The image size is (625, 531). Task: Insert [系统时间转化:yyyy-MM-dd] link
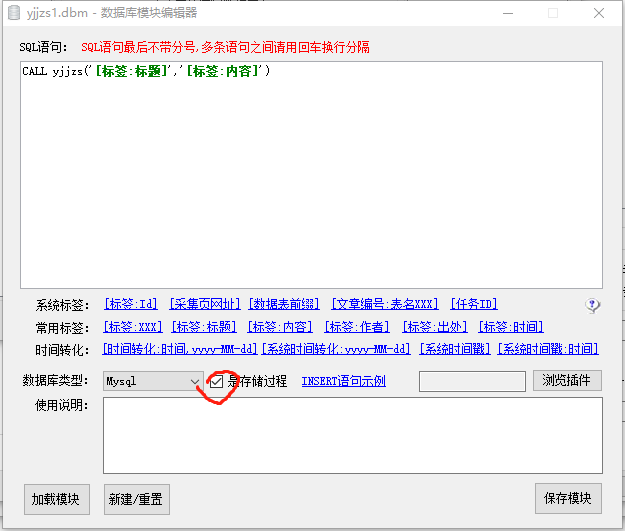coord(336,349)
